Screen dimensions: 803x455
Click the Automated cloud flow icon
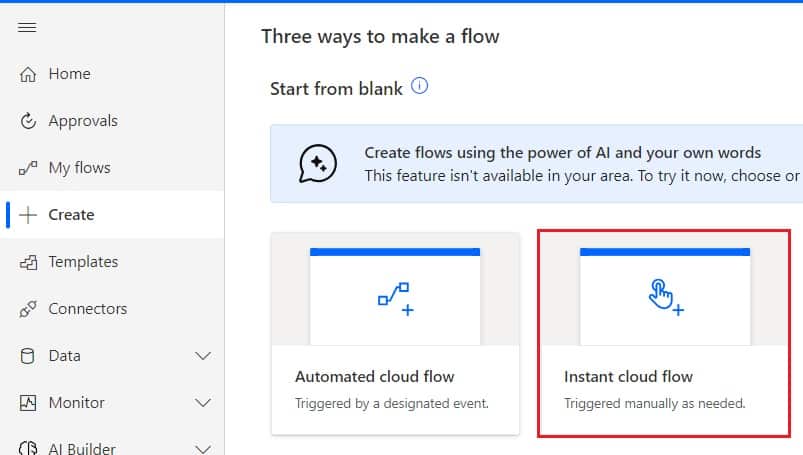pos(395,299)
